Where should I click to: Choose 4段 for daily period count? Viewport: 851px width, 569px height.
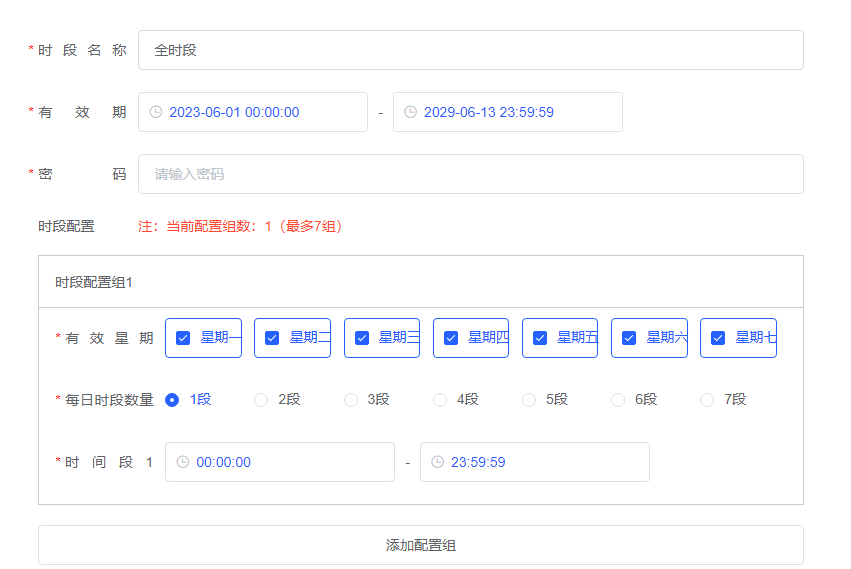440,400
